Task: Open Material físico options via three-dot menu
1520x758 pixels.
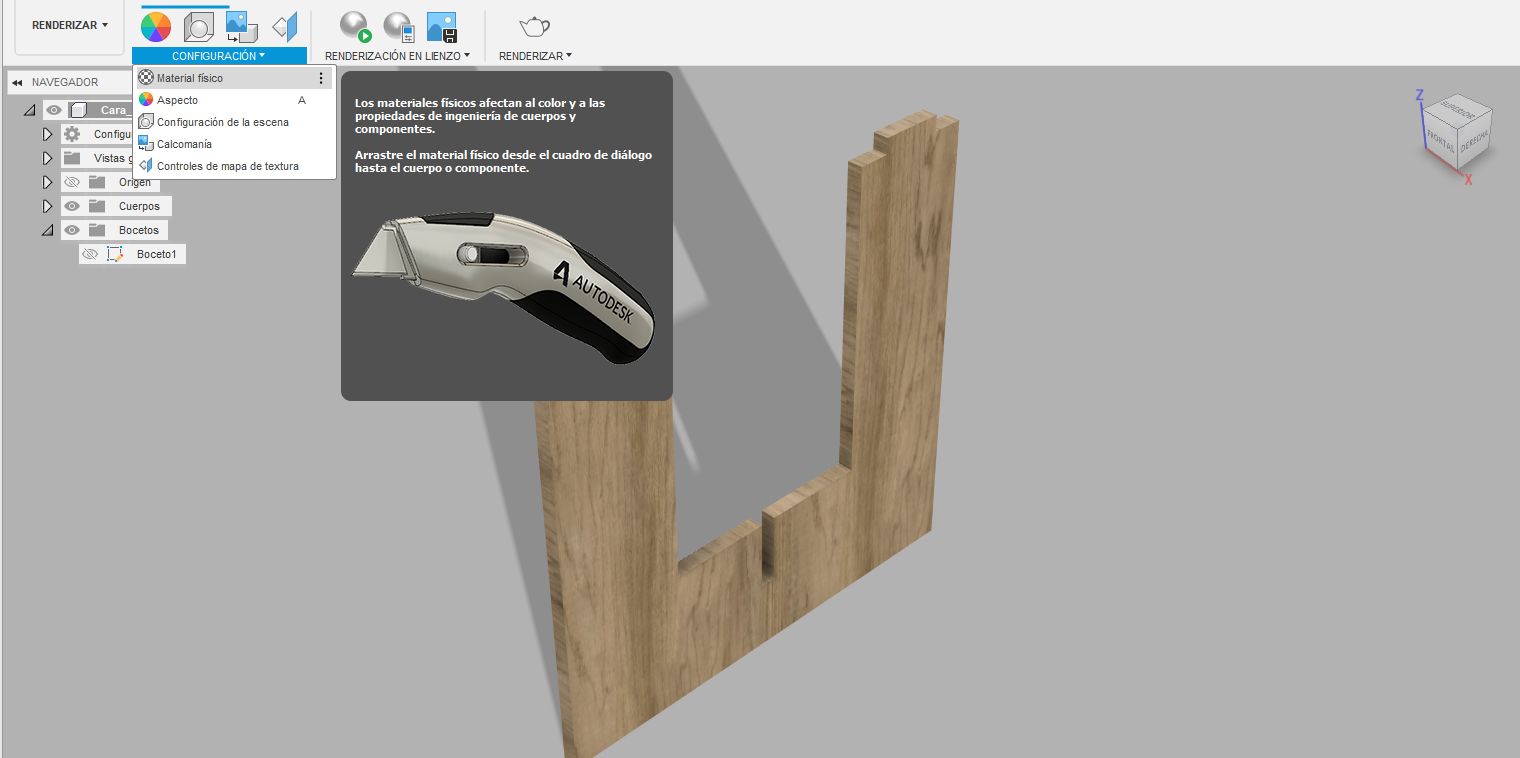Action: 320,77
